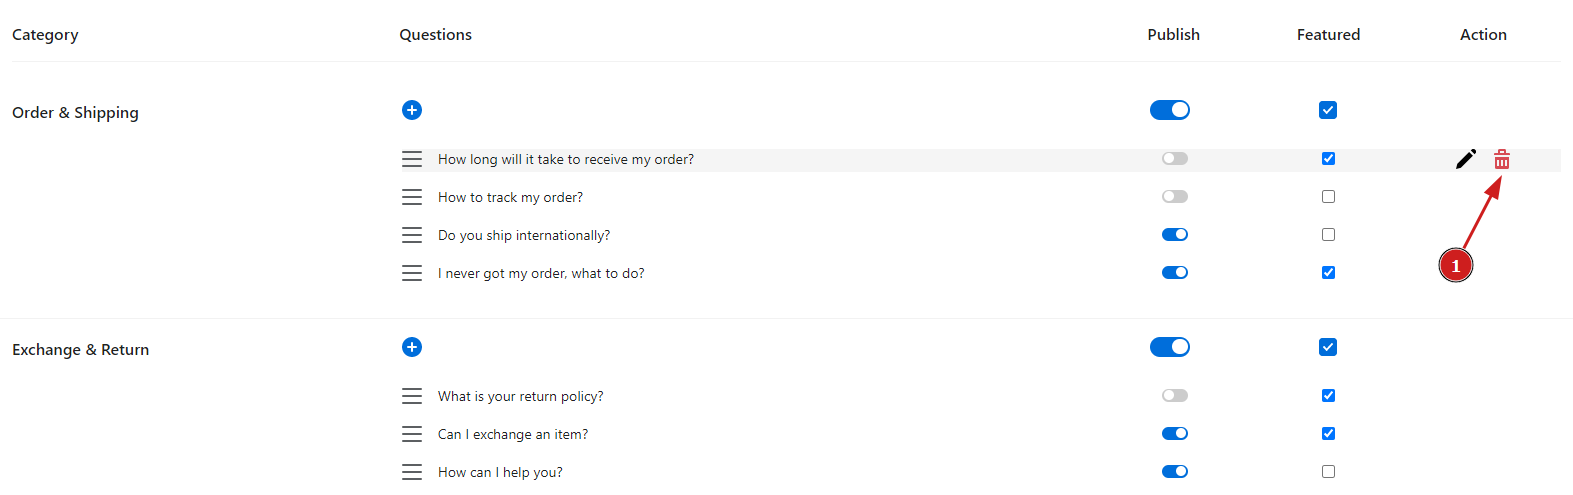The width and height of the screenshot is (1573, 495).
Task: Add question to Exchange & Return category
Action: pyautogui.click(x=412, y=347)
